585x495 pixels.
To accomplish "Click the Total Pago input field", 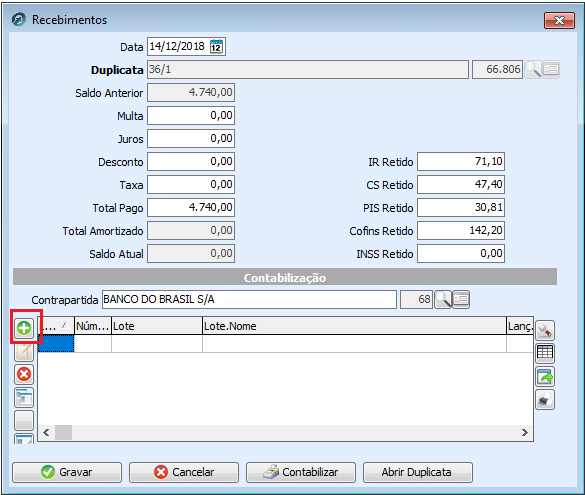I will coord(191,207).
